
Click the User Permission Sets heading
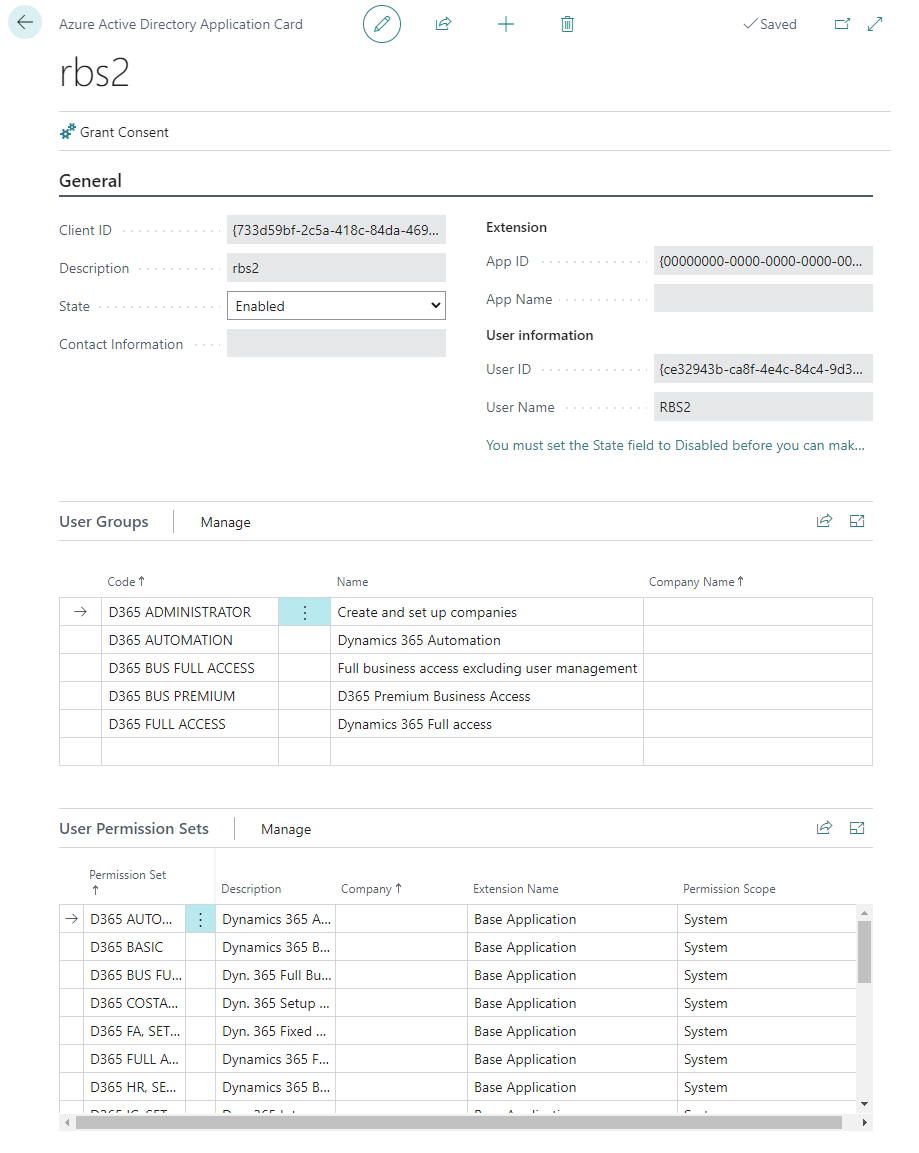(x=134, y=829)
